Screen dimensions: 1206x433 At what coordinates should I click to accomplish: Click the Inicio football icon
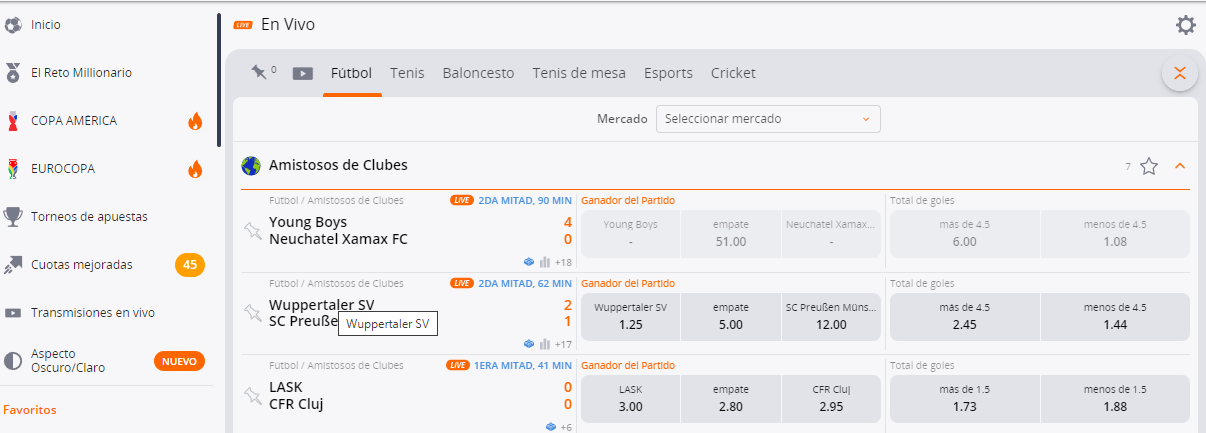coord(13,24)
